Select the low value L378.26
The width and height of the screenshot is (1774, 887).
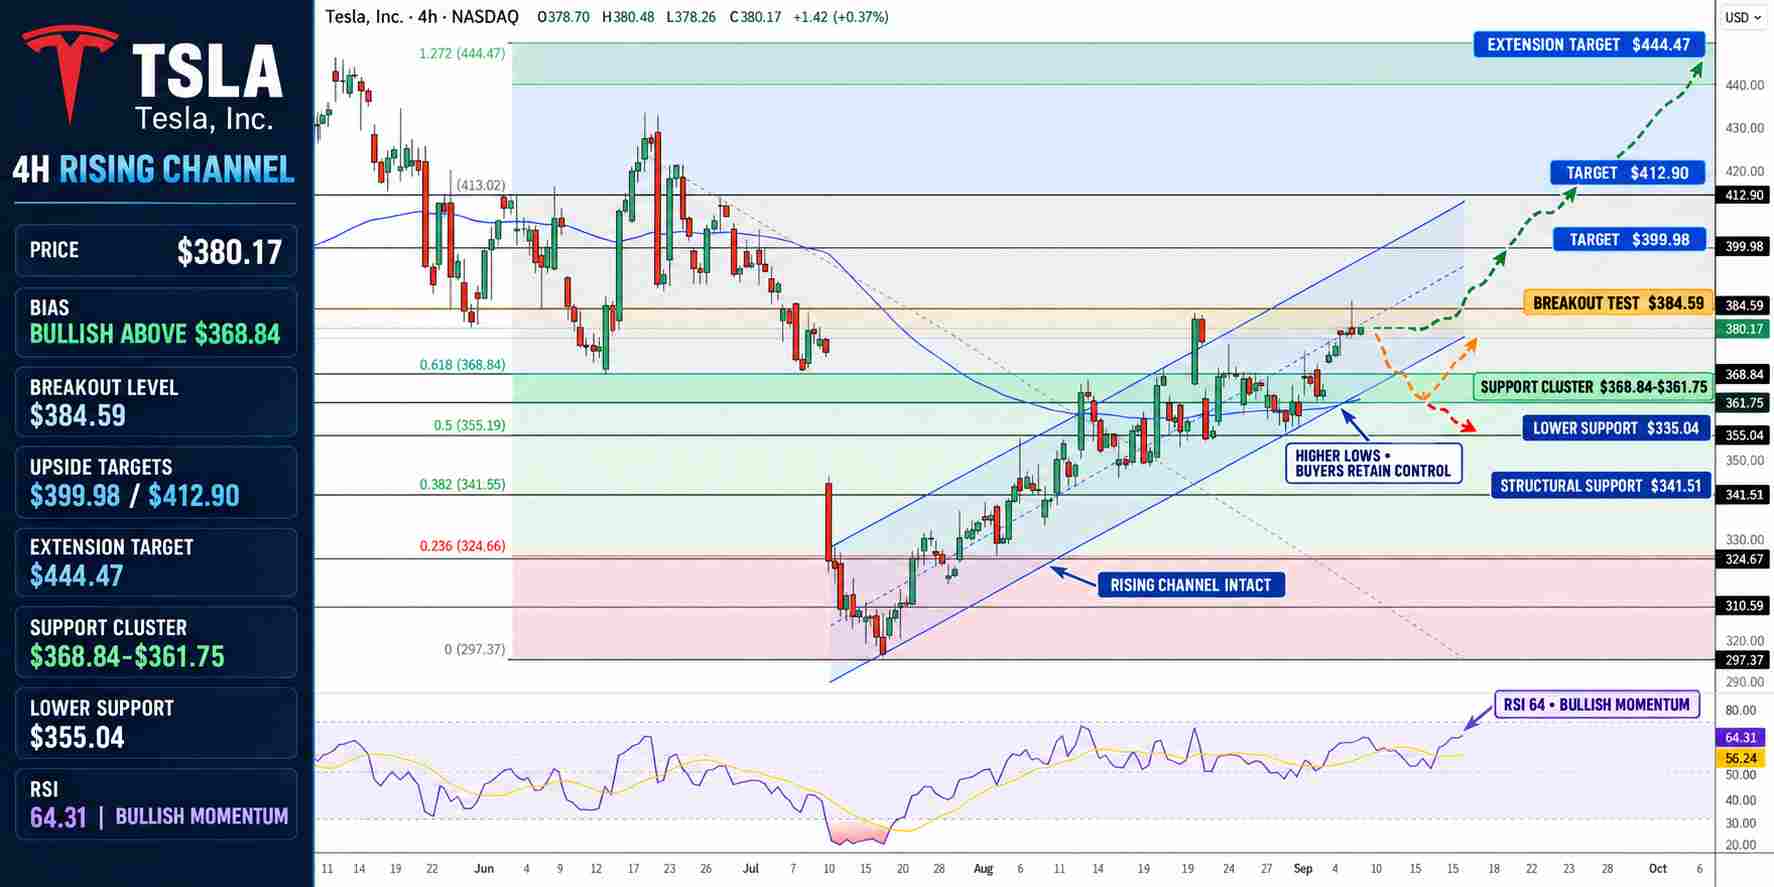coord(691,17)
